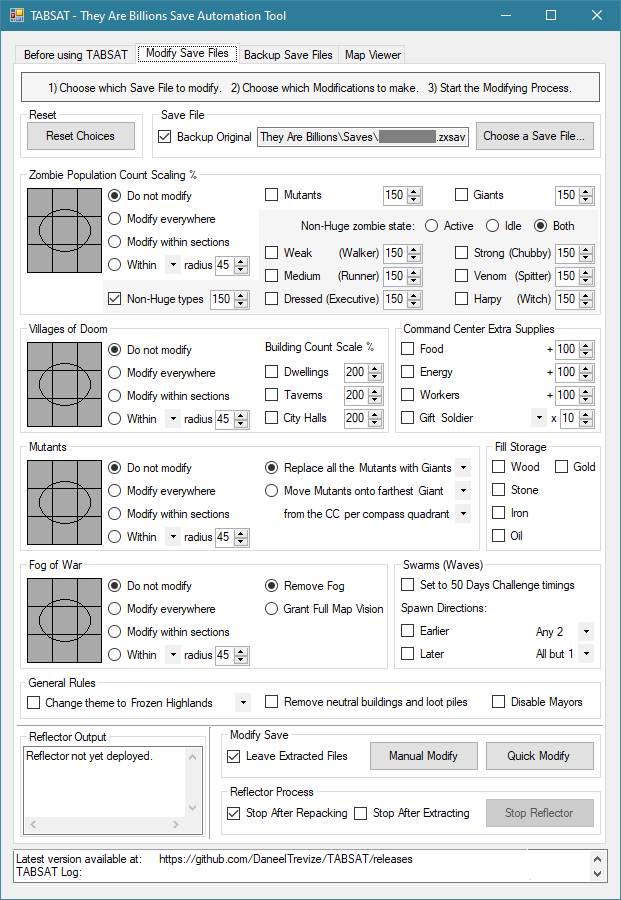
Task: Click Choose a Save File button
Action: (534, 136)
